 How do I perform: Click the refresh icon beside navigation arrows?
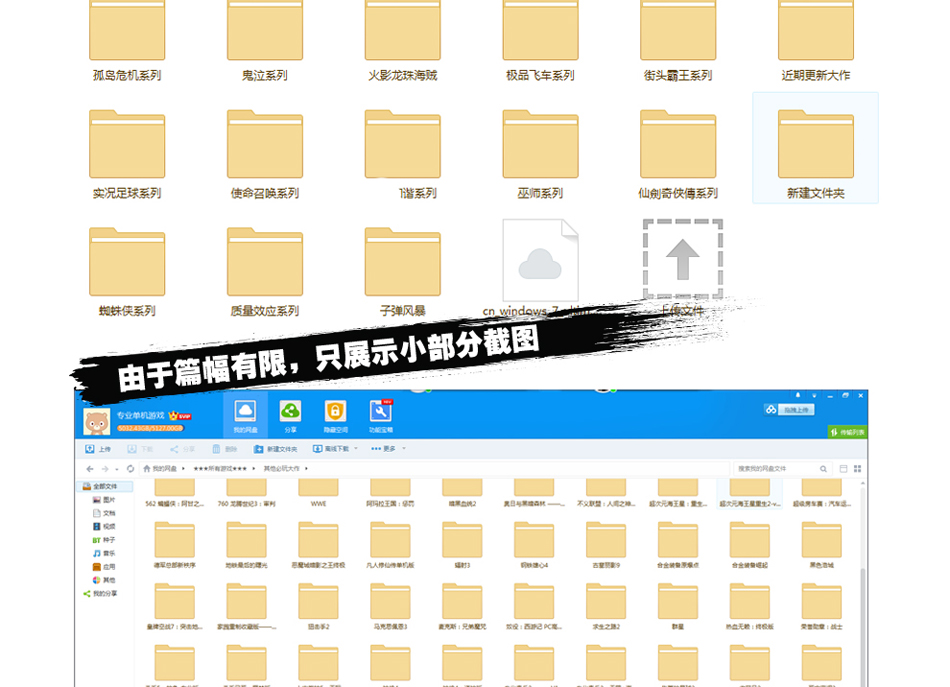[131, 468]
